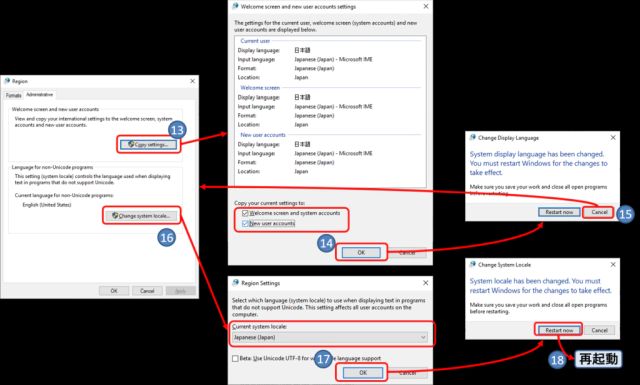Click the Change Display Language title icon
The width and height of the screenshot is (640, 385).
click(x=473, y=138)
